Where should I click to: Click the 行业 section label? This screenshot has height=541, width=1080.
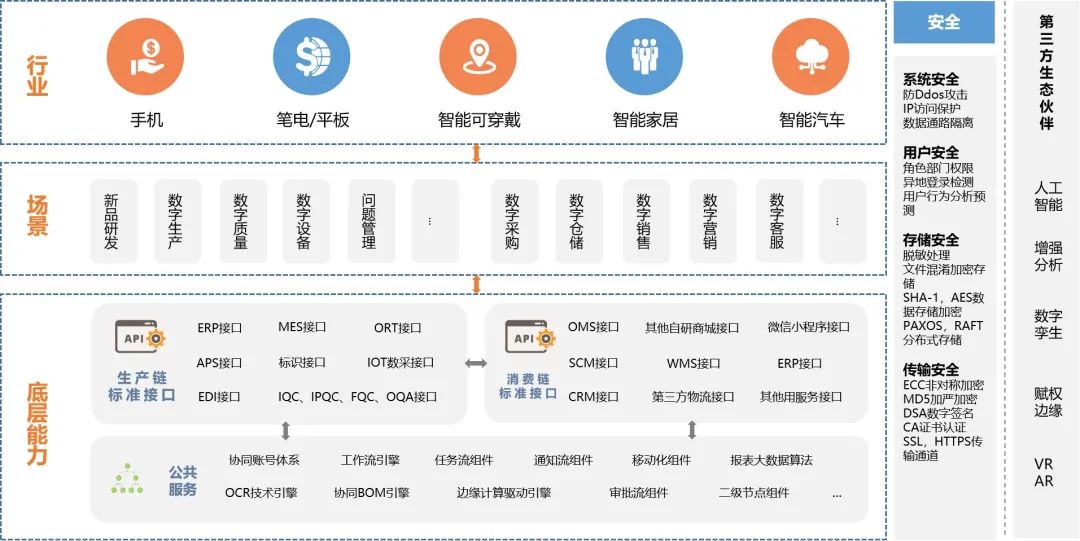37,76
